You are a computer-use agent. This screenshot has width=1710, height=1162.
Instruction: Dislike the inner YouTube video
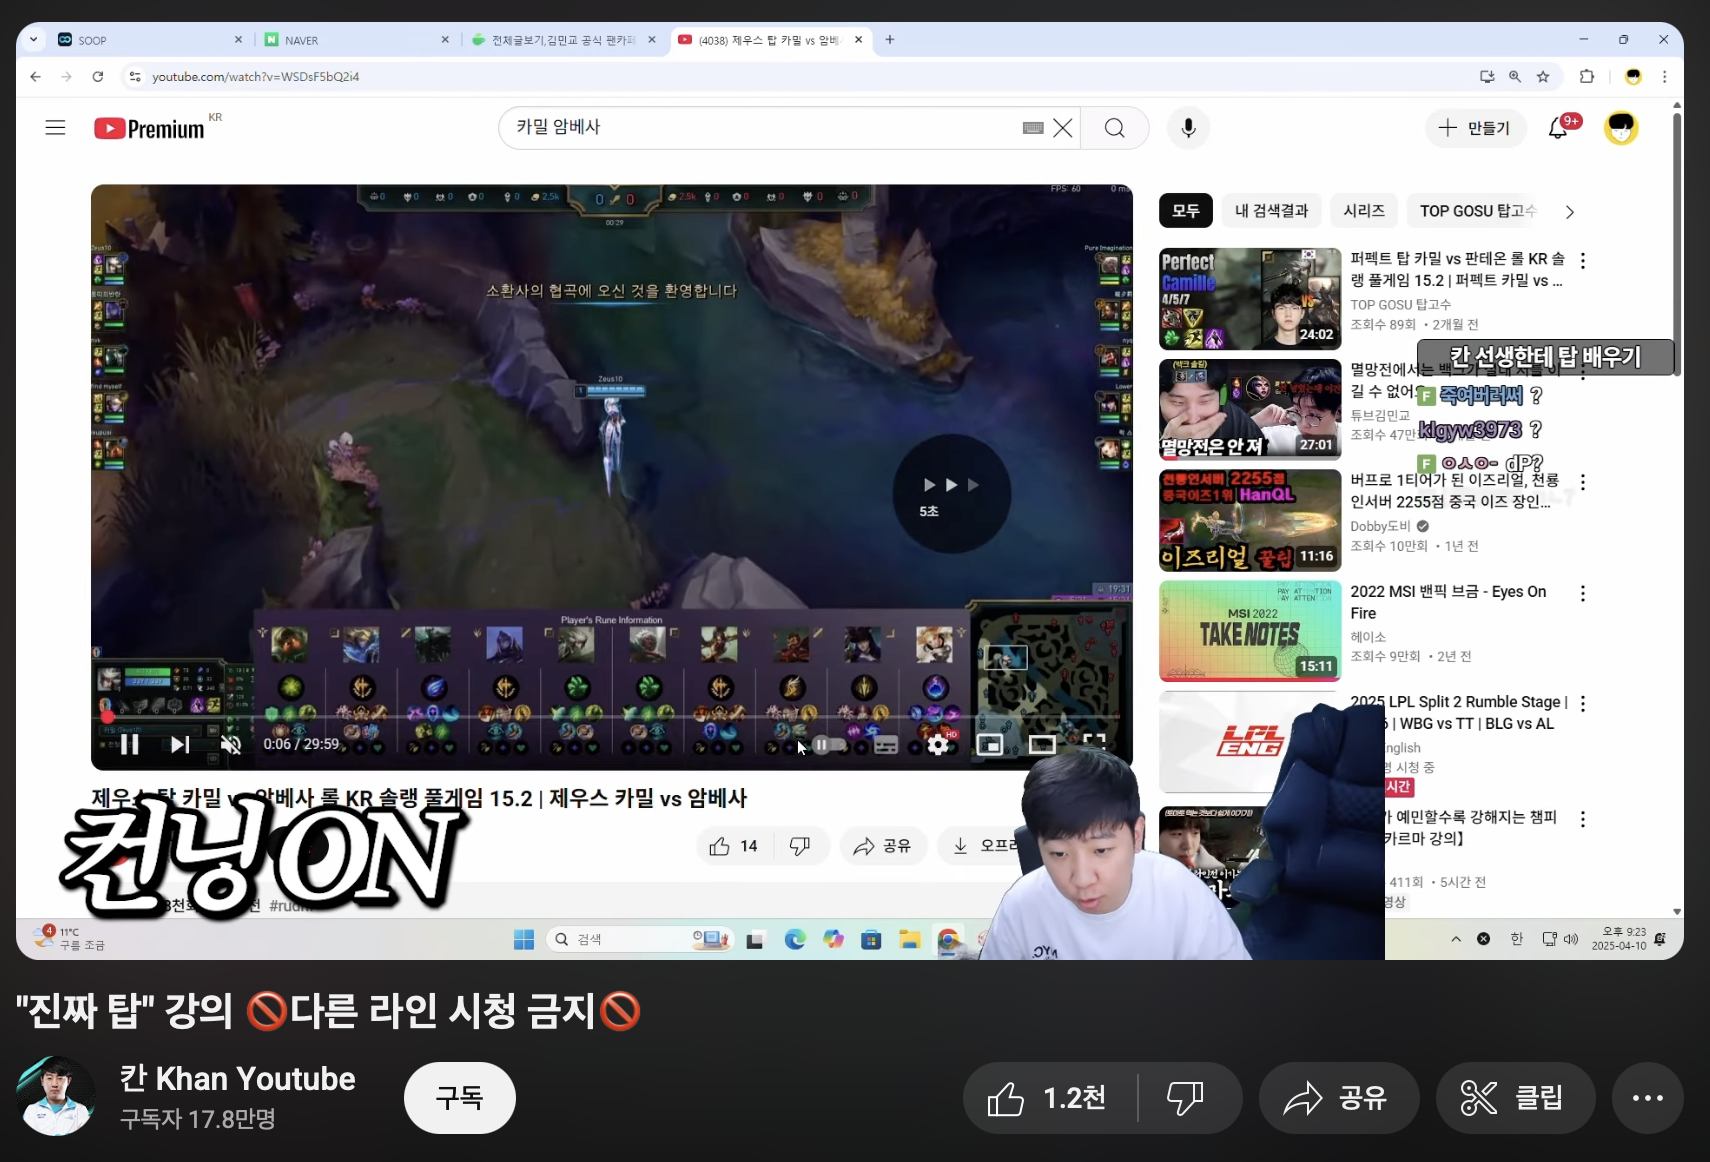(800, 846)
